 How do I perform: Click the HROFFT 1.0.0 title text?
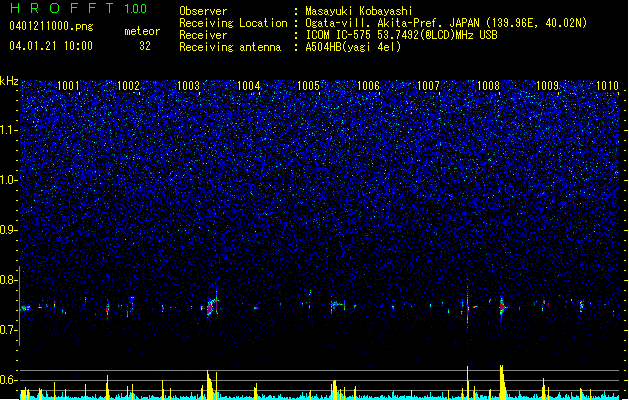79,8
